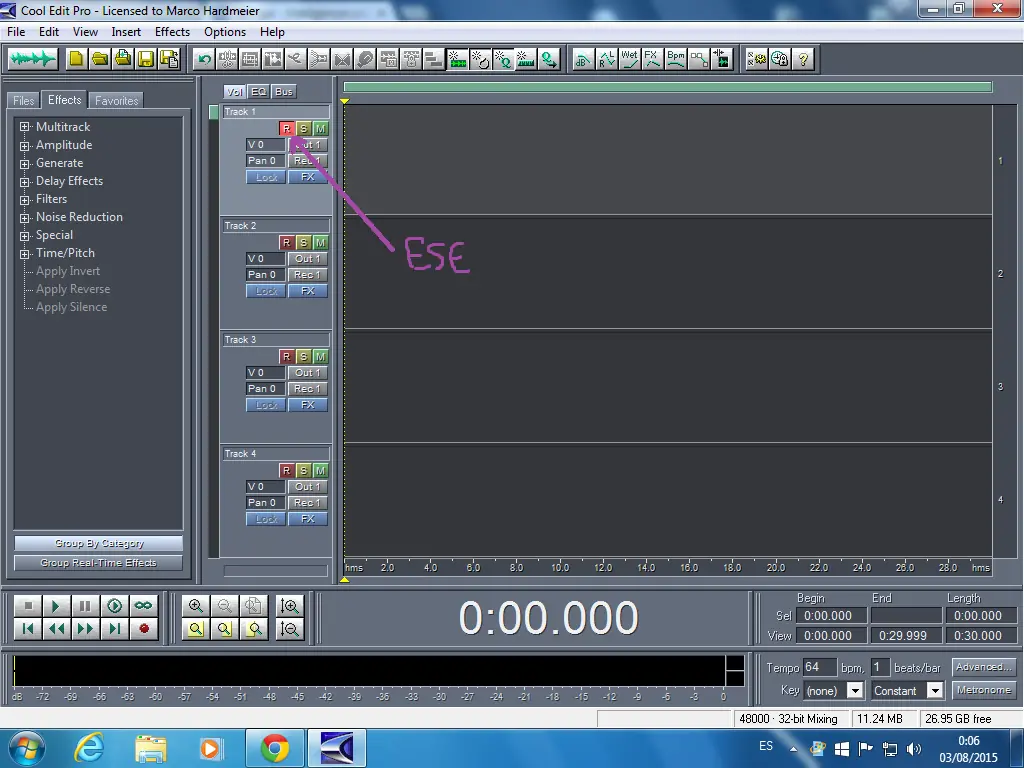
Task: Arm Track 2 record R button
Action: [x=286, y=243]
